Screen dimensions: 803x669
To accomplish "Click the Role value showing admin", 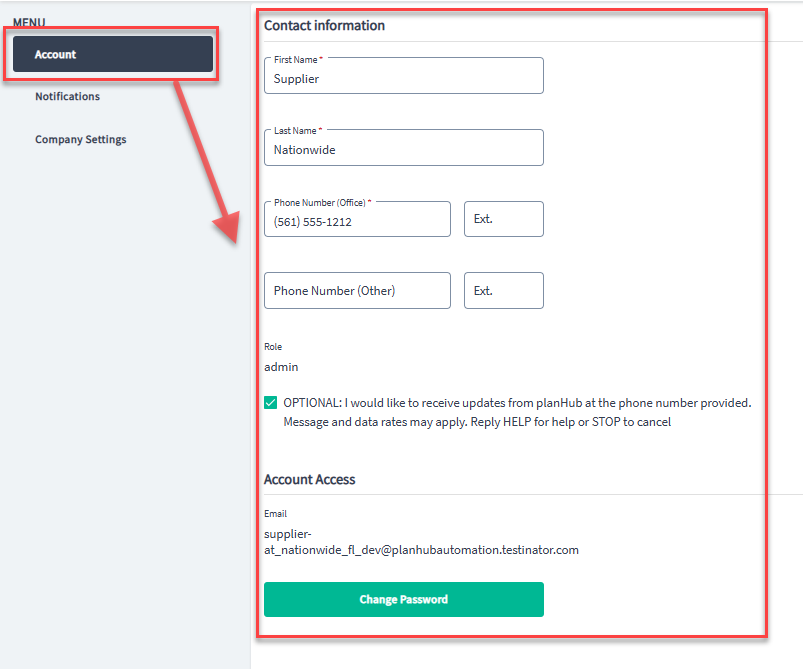I will click(x=281, y=366).
